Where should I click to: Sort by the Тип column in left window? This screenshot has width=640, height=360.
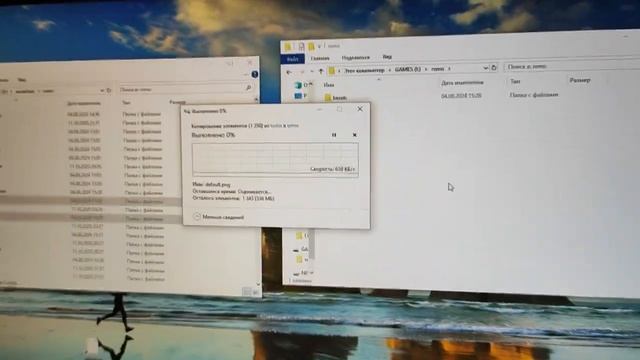(126, 103)
